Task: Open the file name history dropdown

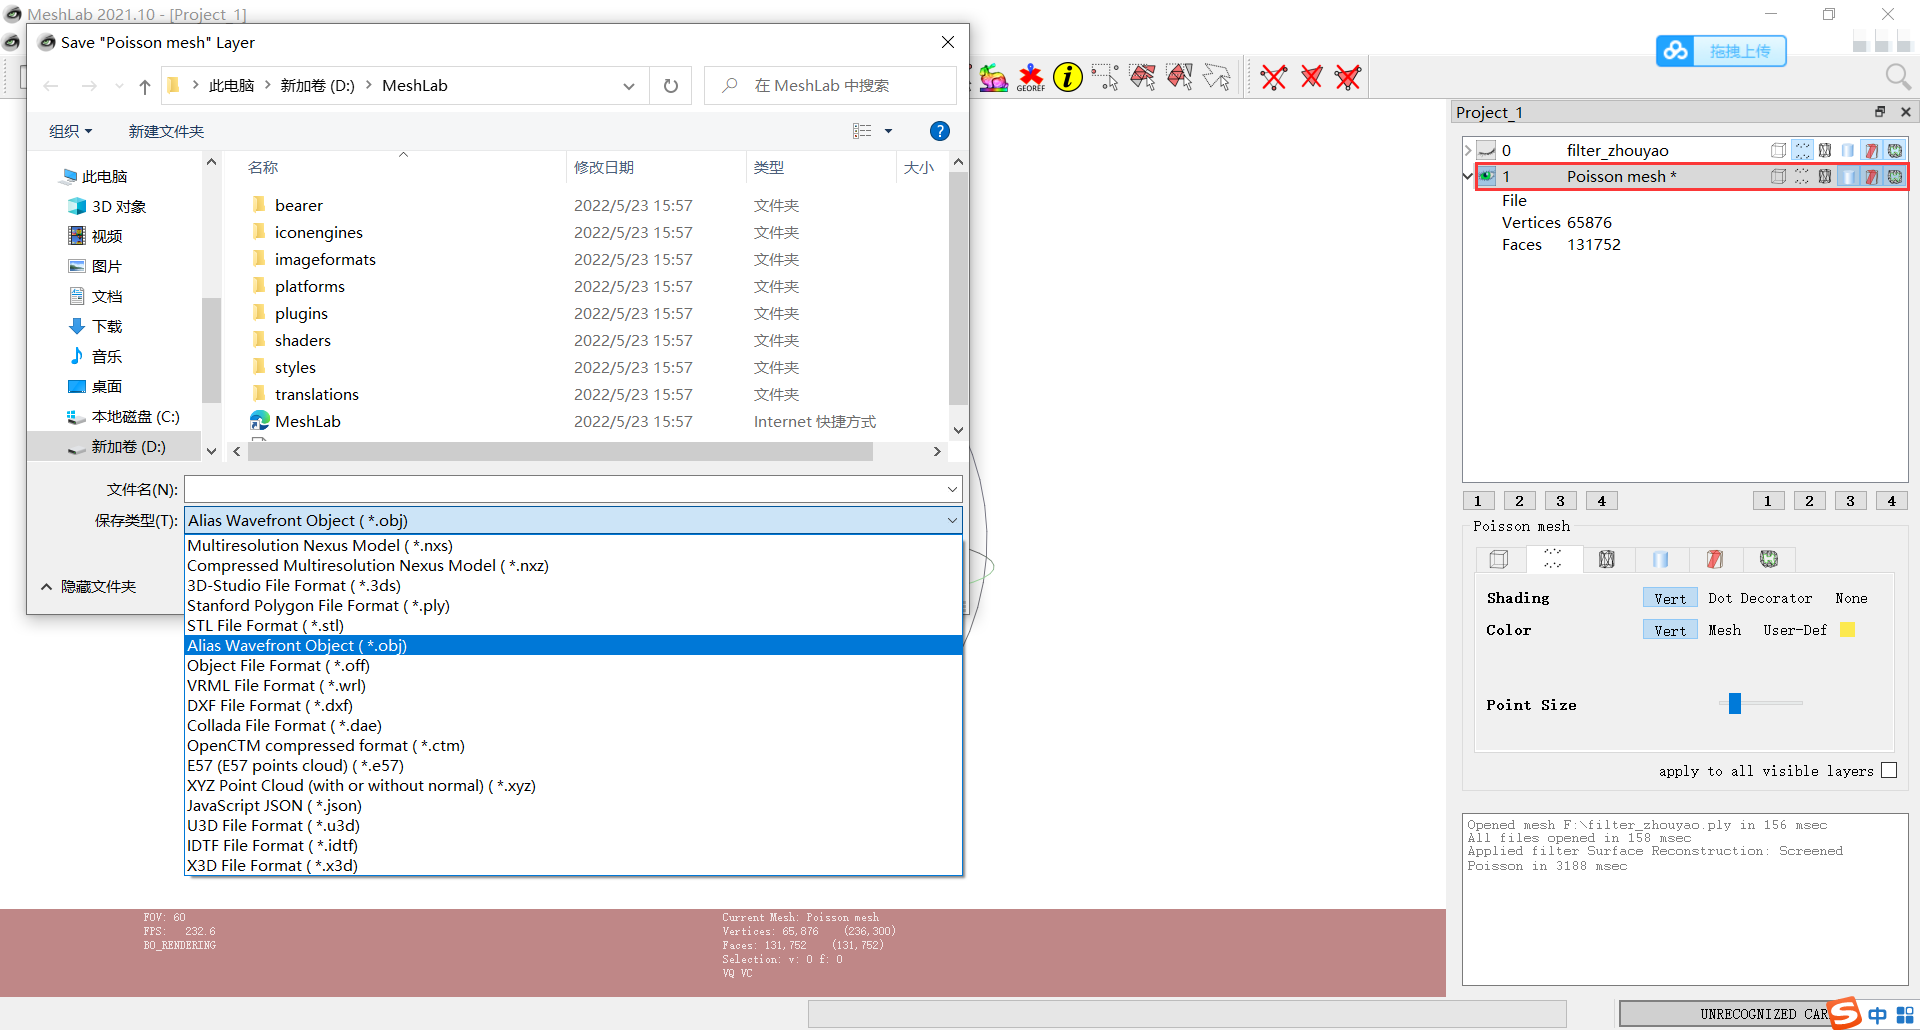Action: 952,489
